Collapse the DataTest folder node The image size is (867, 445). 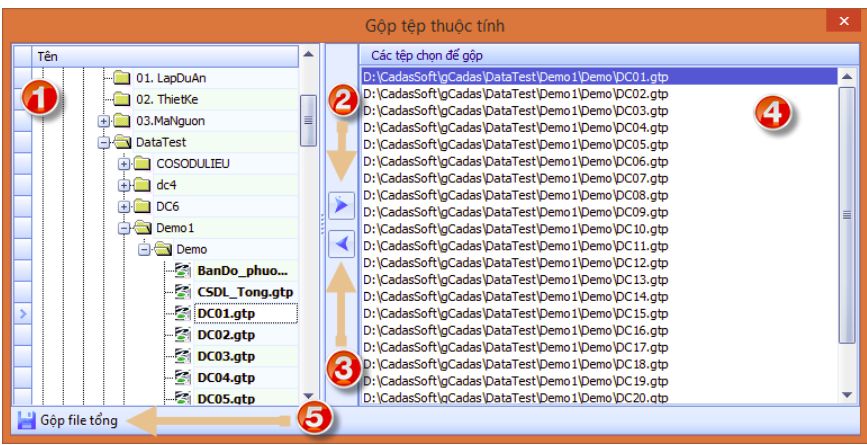click(x=103, y=143)
